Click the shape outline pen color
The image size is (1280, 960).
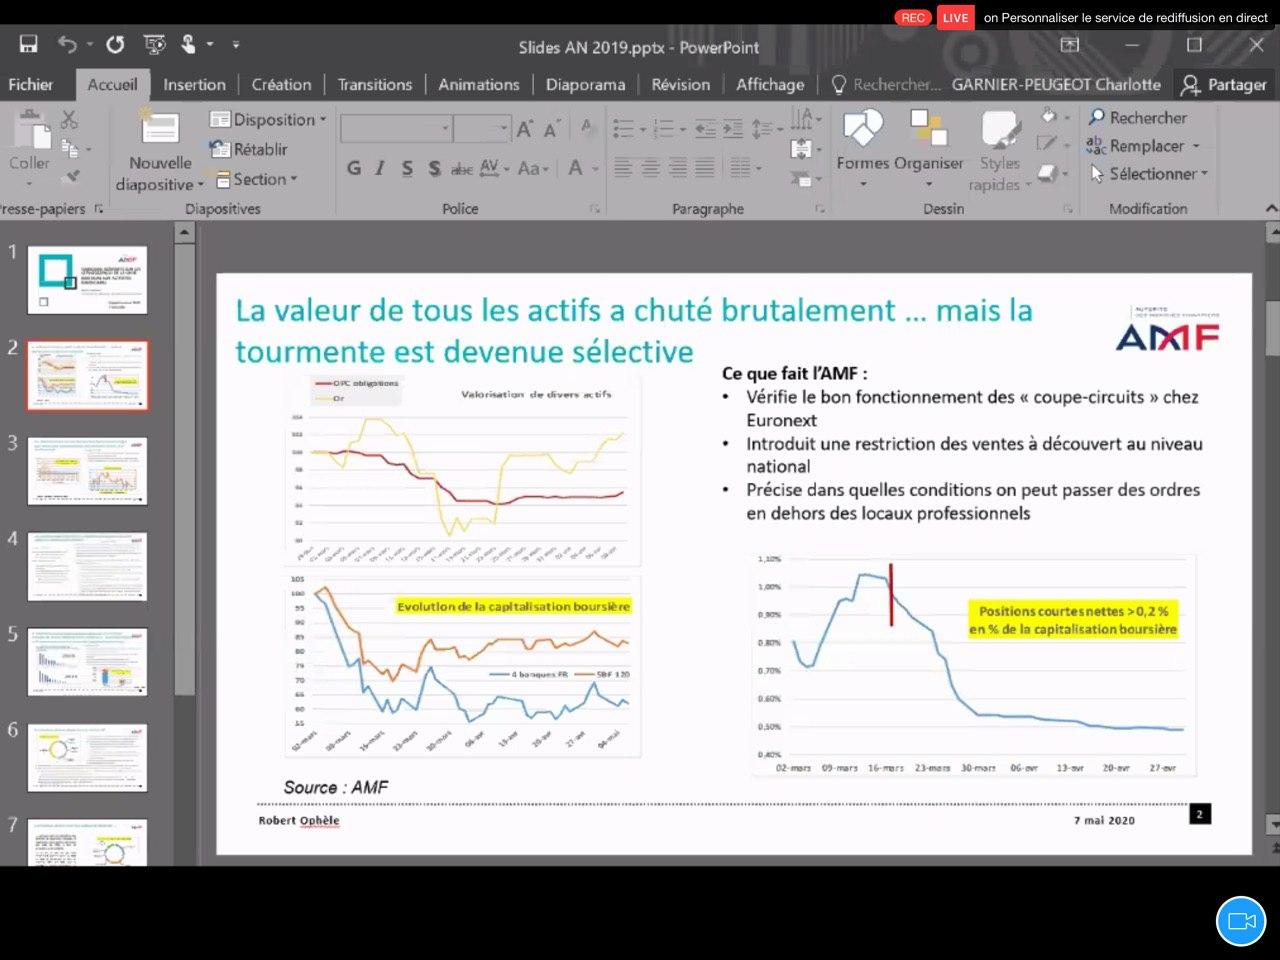pyautogui.click(x=1047, y=145)
